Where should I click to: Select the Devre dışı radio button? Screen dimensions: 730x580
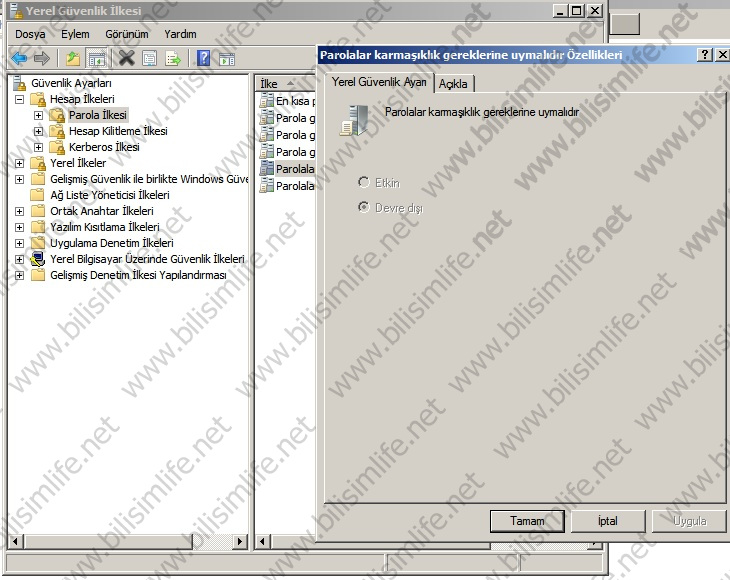point(364,207)
